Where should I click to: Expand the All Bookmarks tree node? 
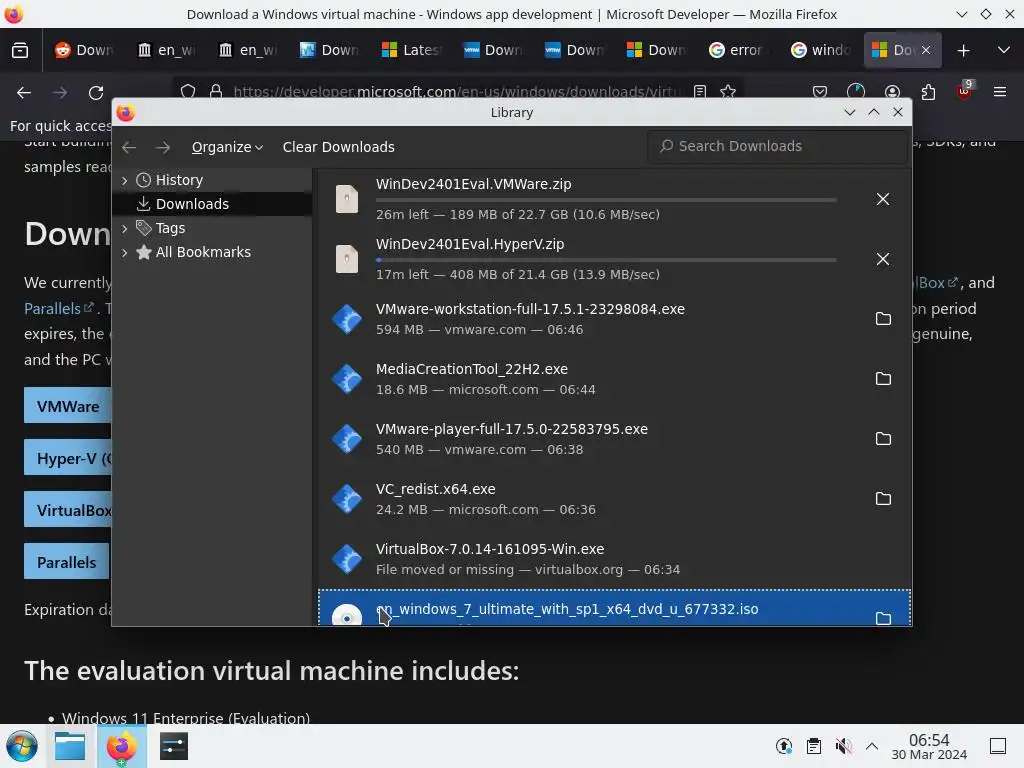[125, 252]
